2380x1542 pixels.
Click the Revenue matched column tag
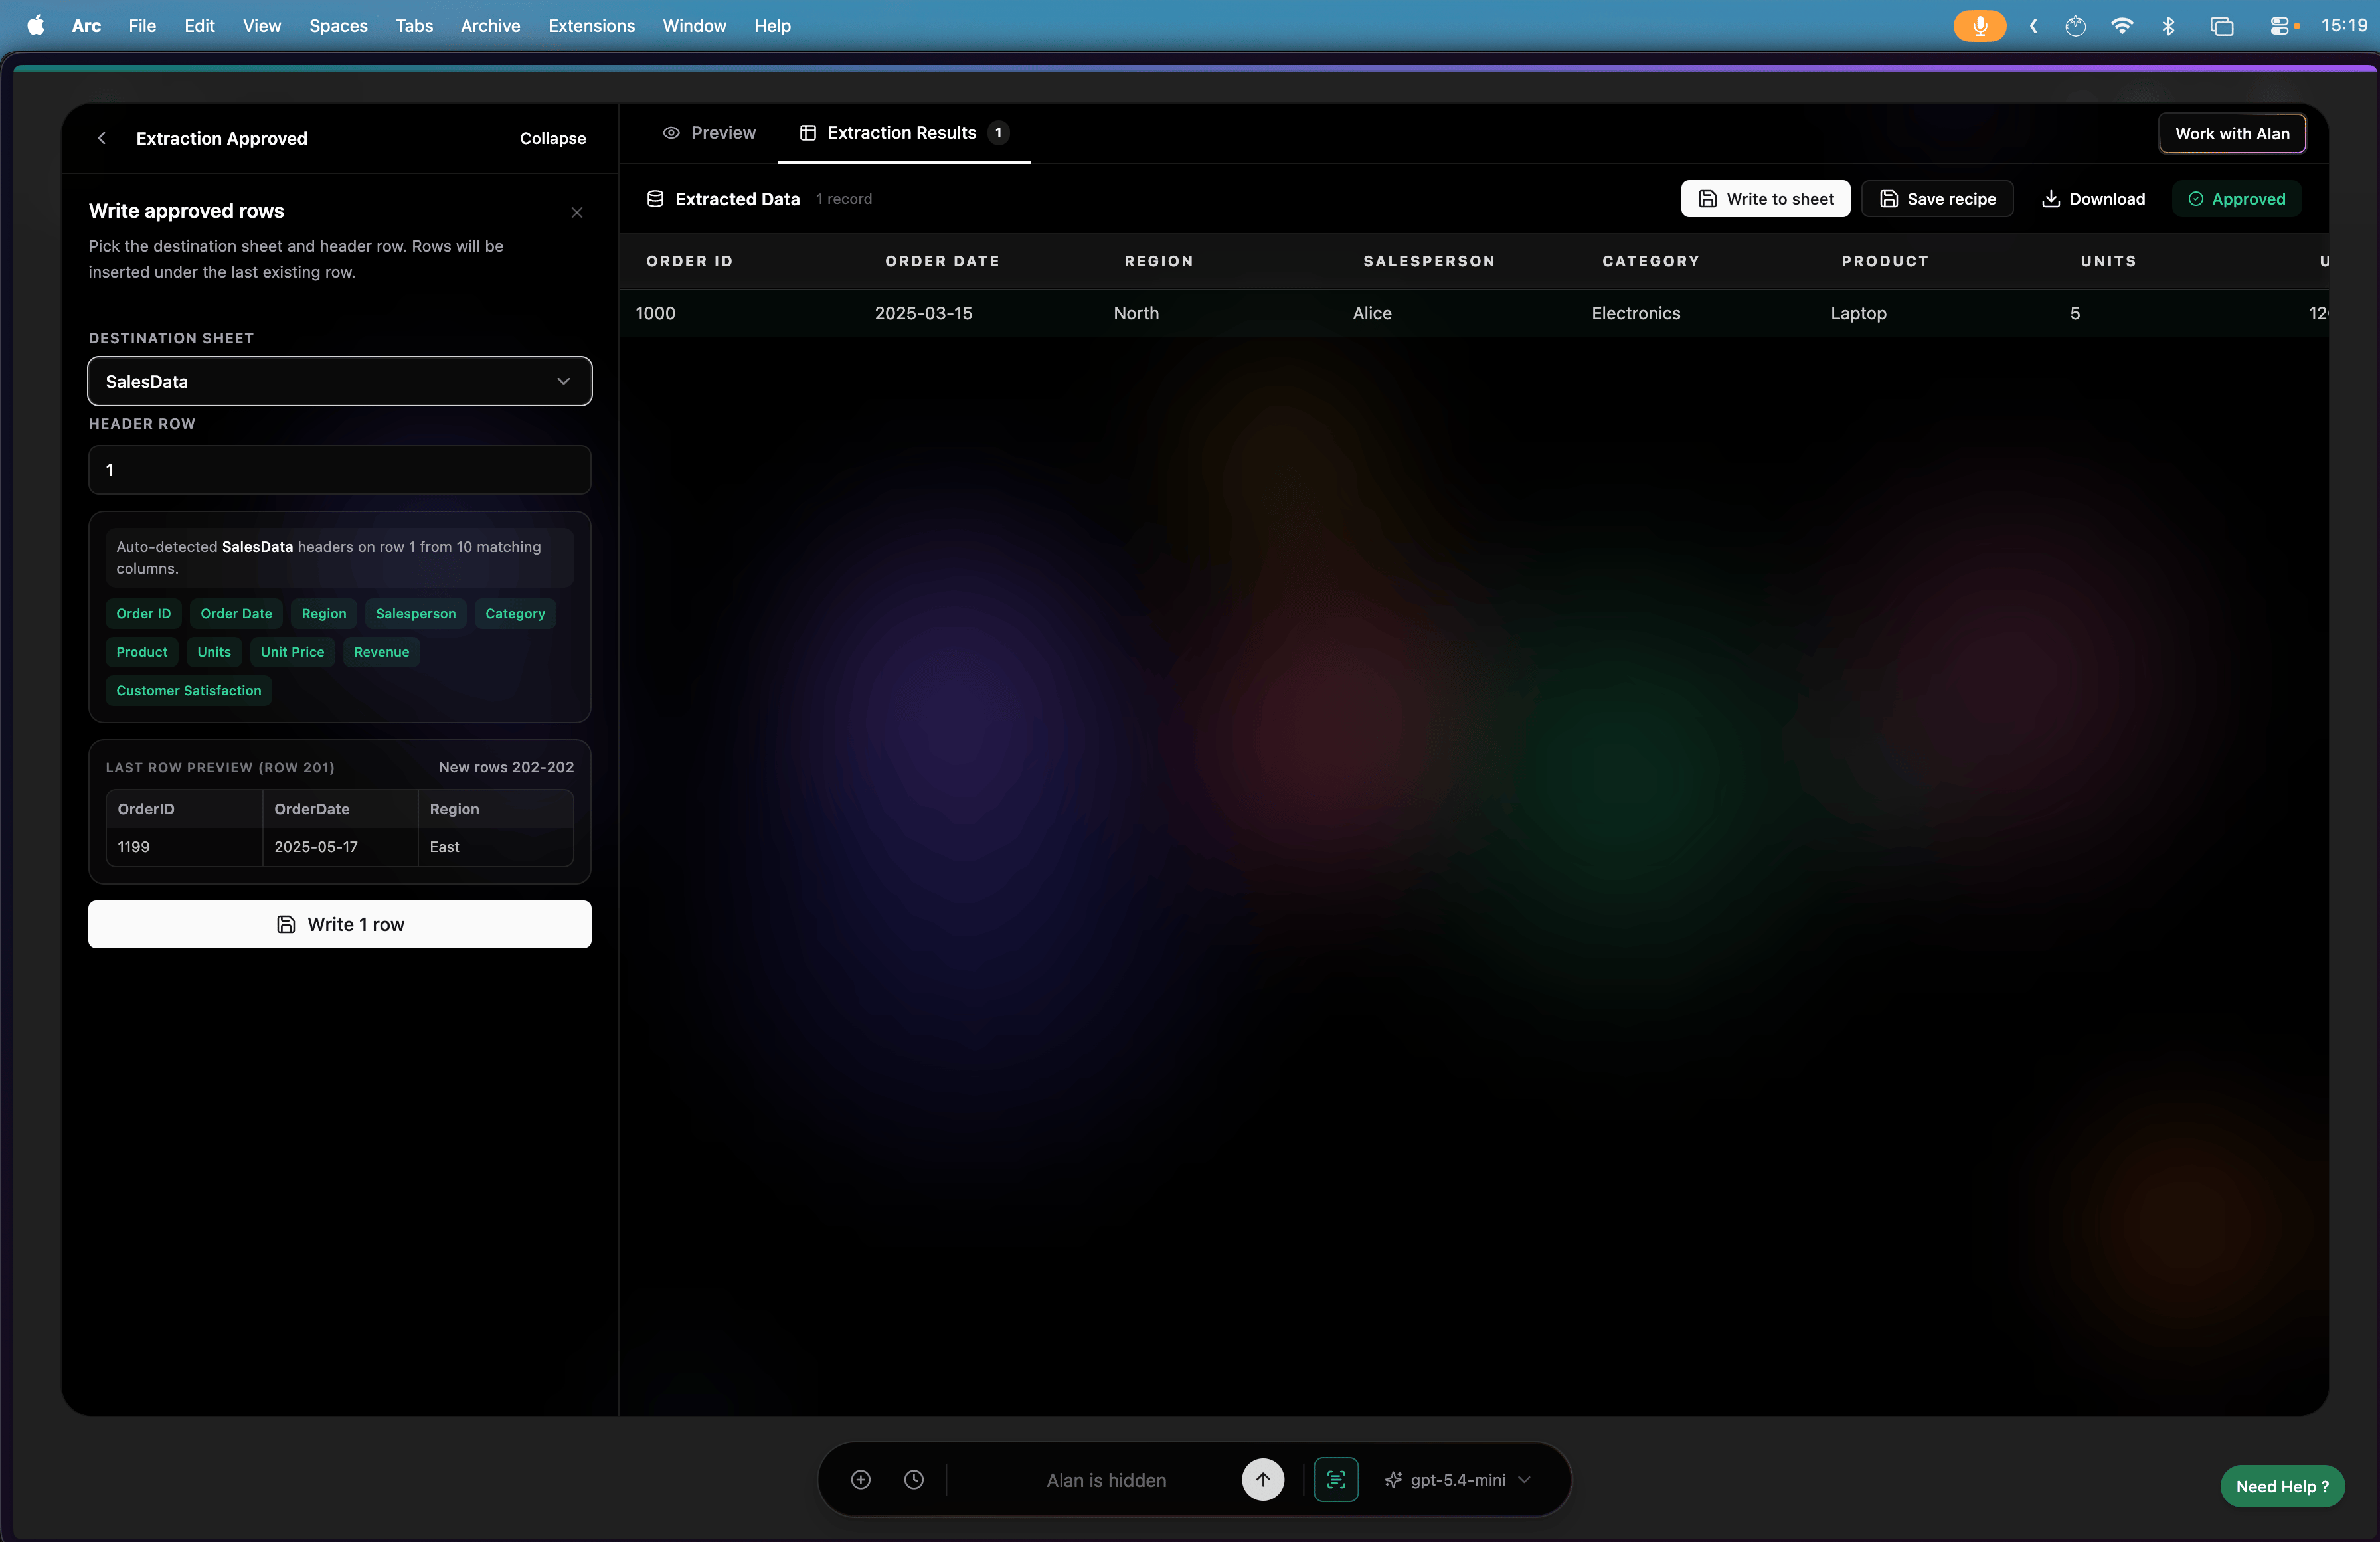(x=381, y=652)
